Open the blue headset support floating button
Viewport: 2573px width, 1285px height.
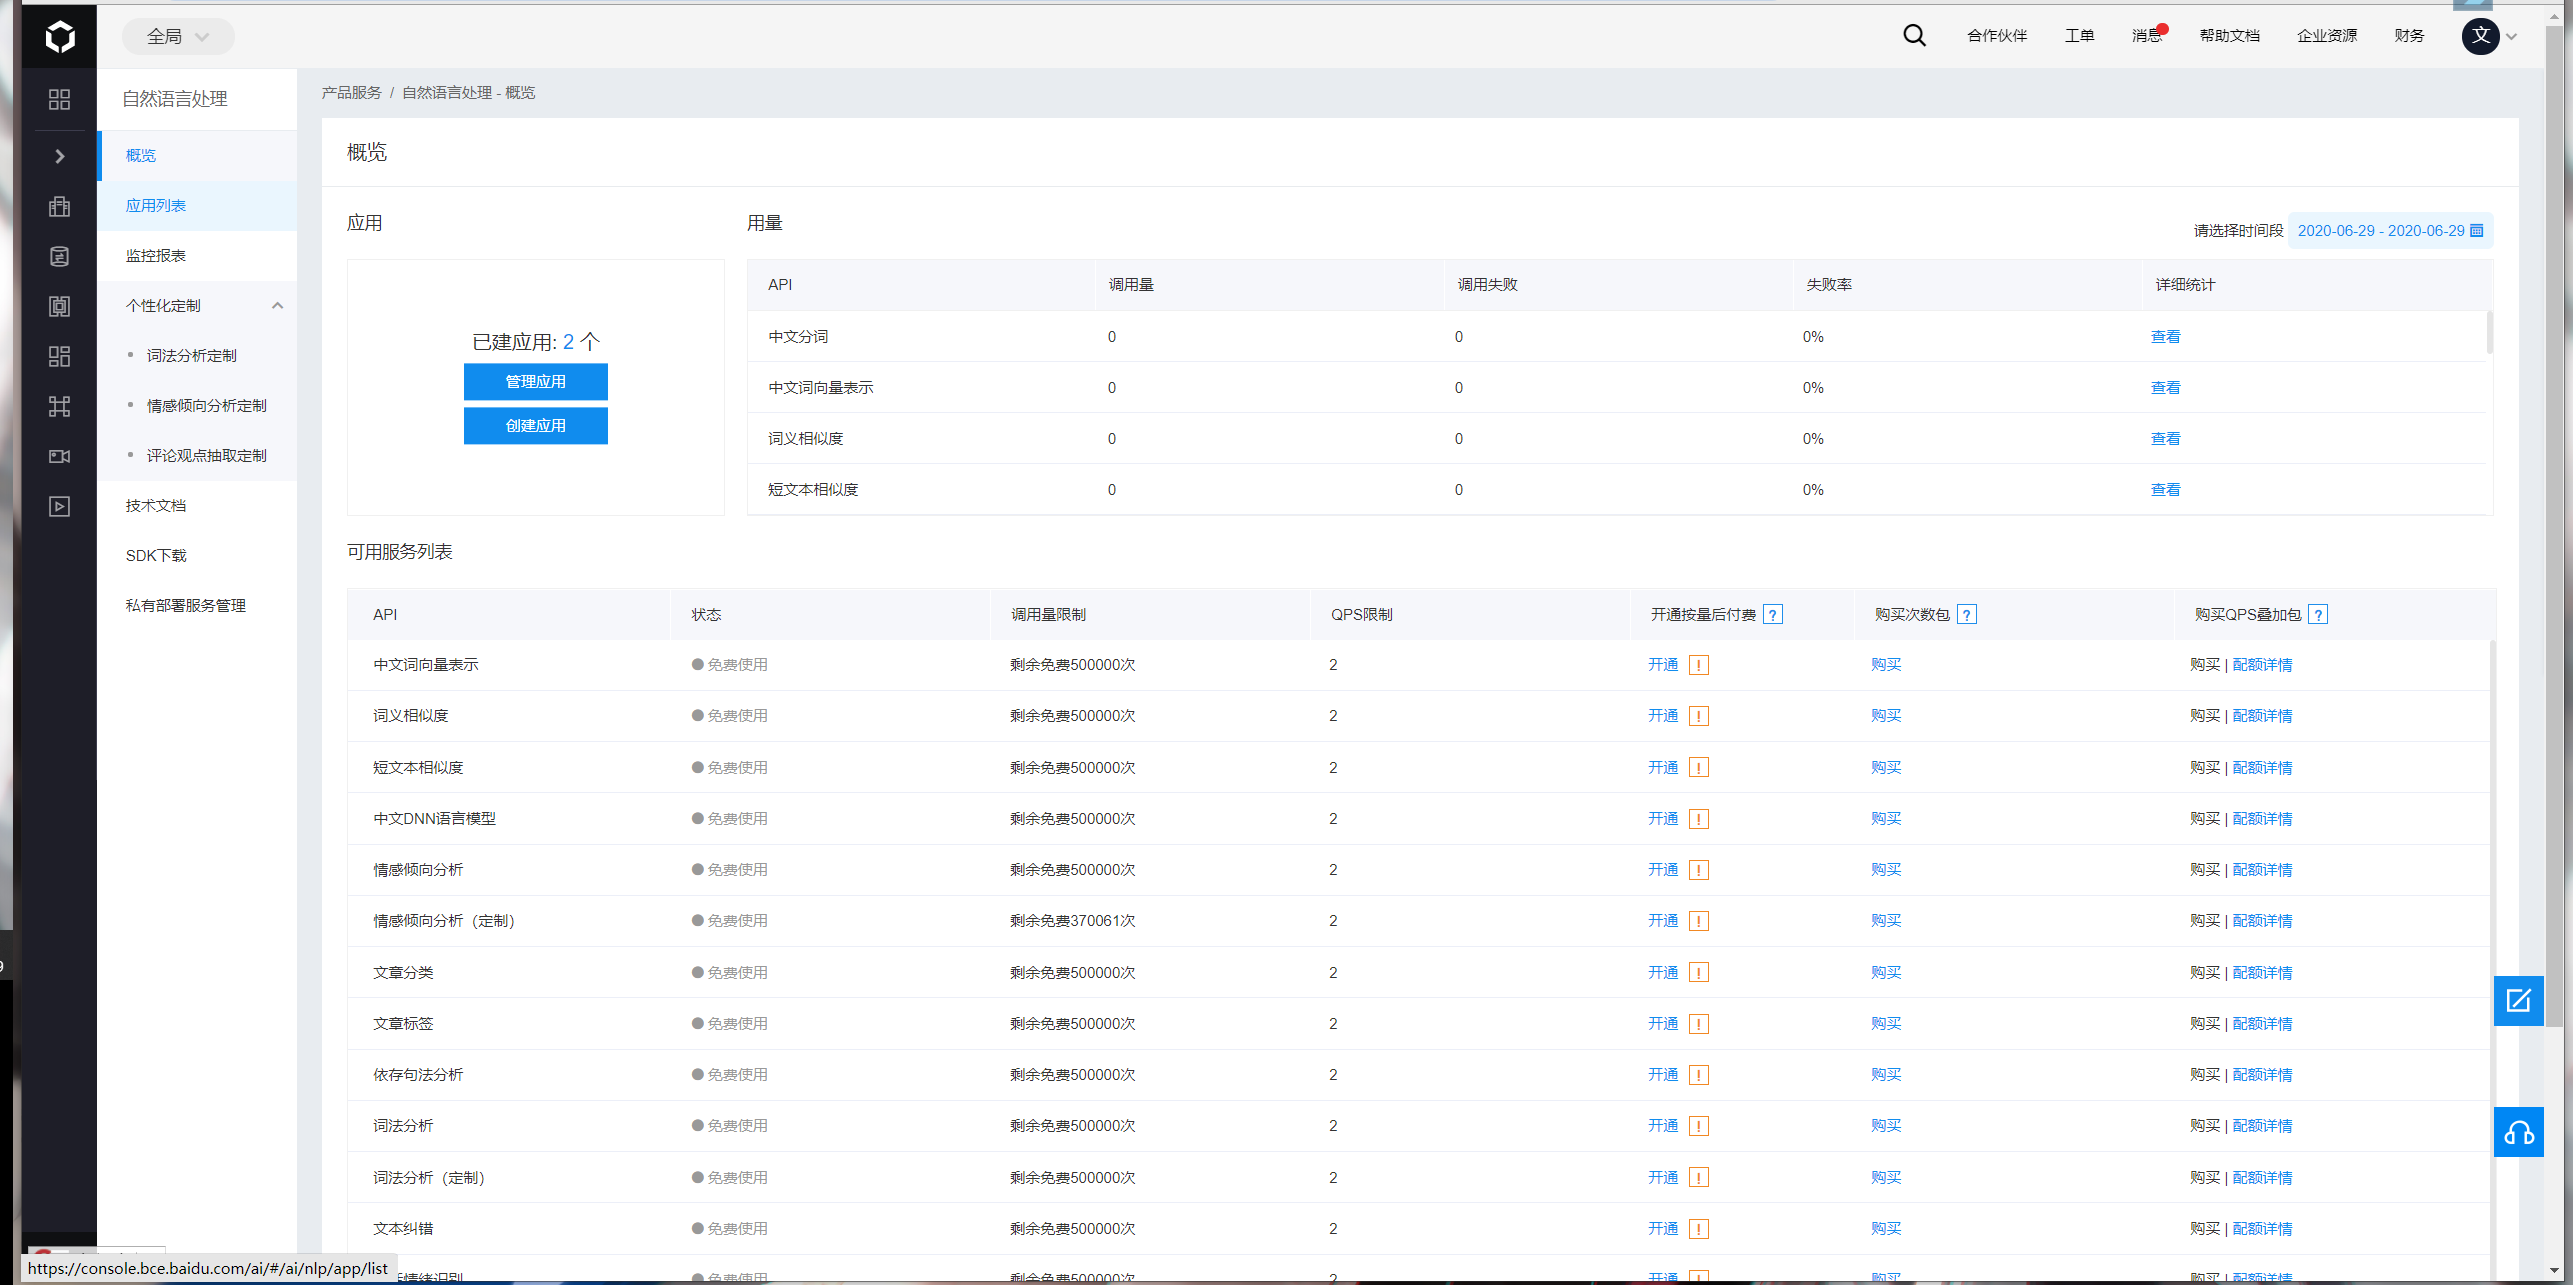pos(2518,1133)
